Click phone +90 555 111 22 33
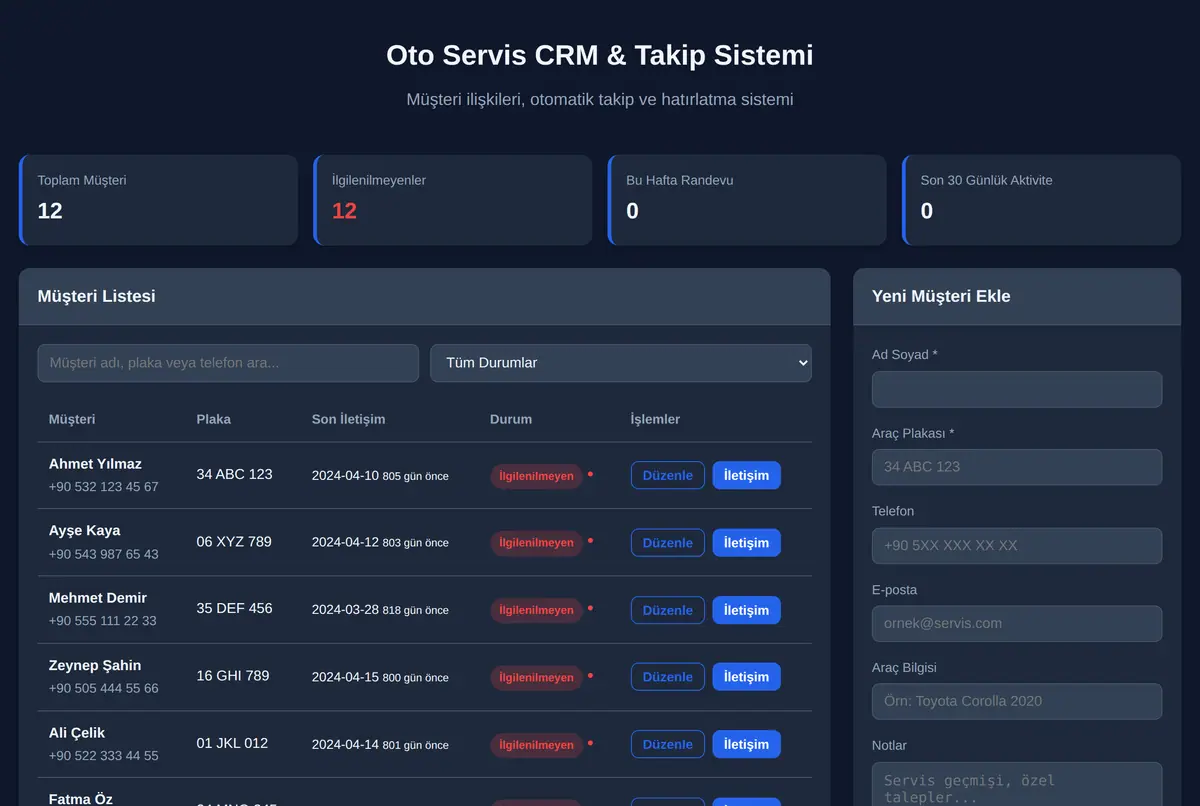Screen dimensions: 1200x806 (x=103, y=621)
